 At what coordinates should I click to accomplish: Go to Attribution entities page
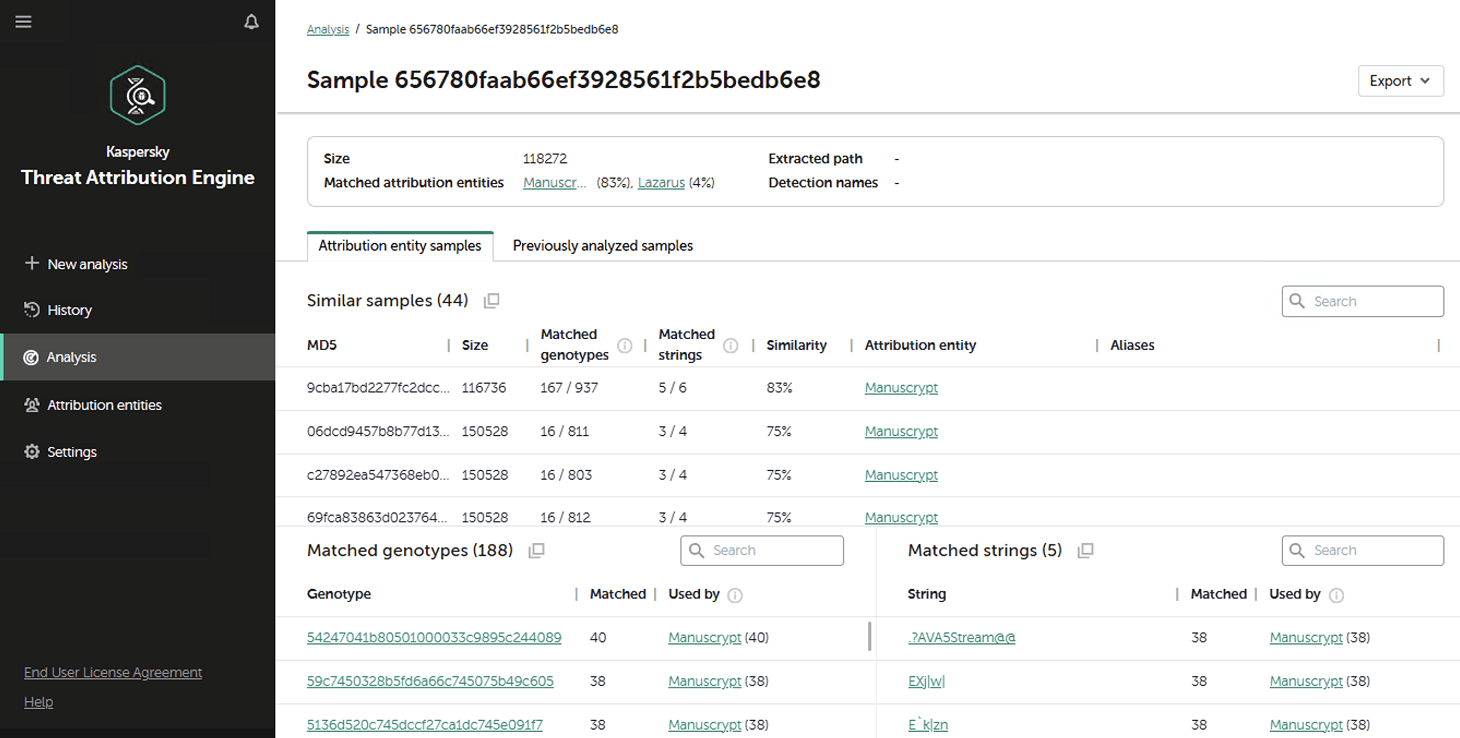[104, 405]
